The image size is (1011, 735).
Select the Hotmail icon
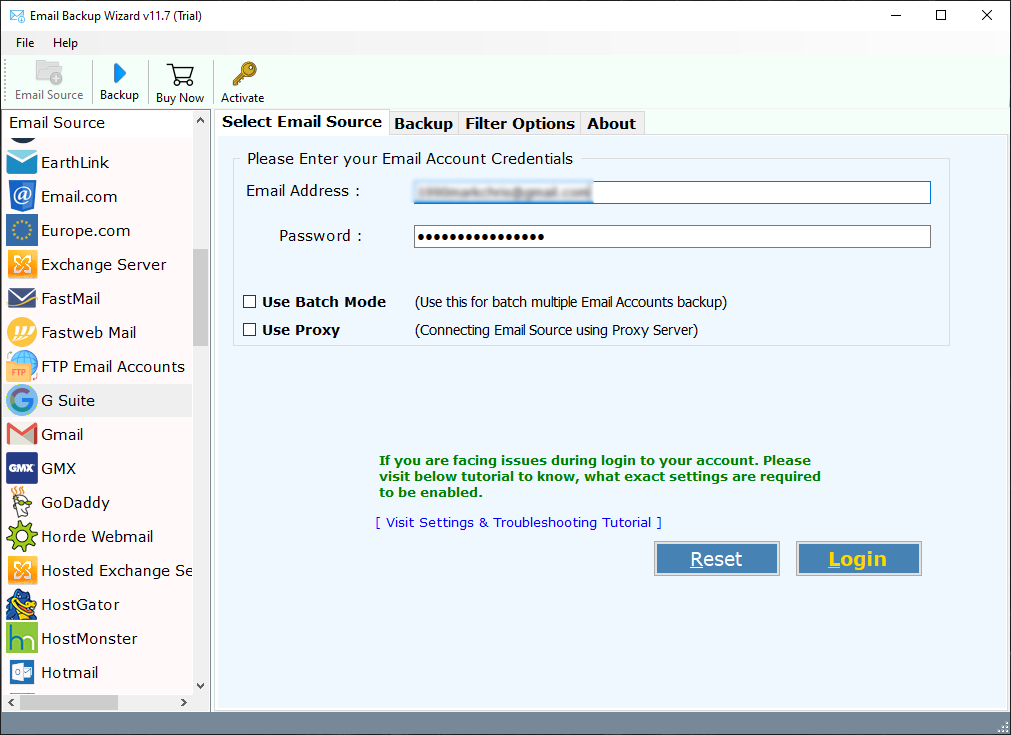pos(22,672)
